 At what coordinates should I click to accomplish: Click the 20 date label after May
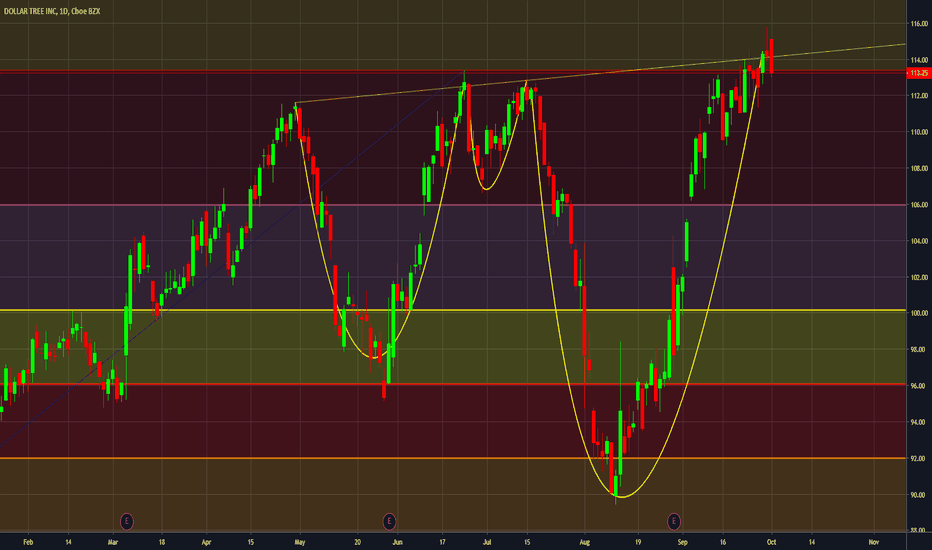coord(357,542)
